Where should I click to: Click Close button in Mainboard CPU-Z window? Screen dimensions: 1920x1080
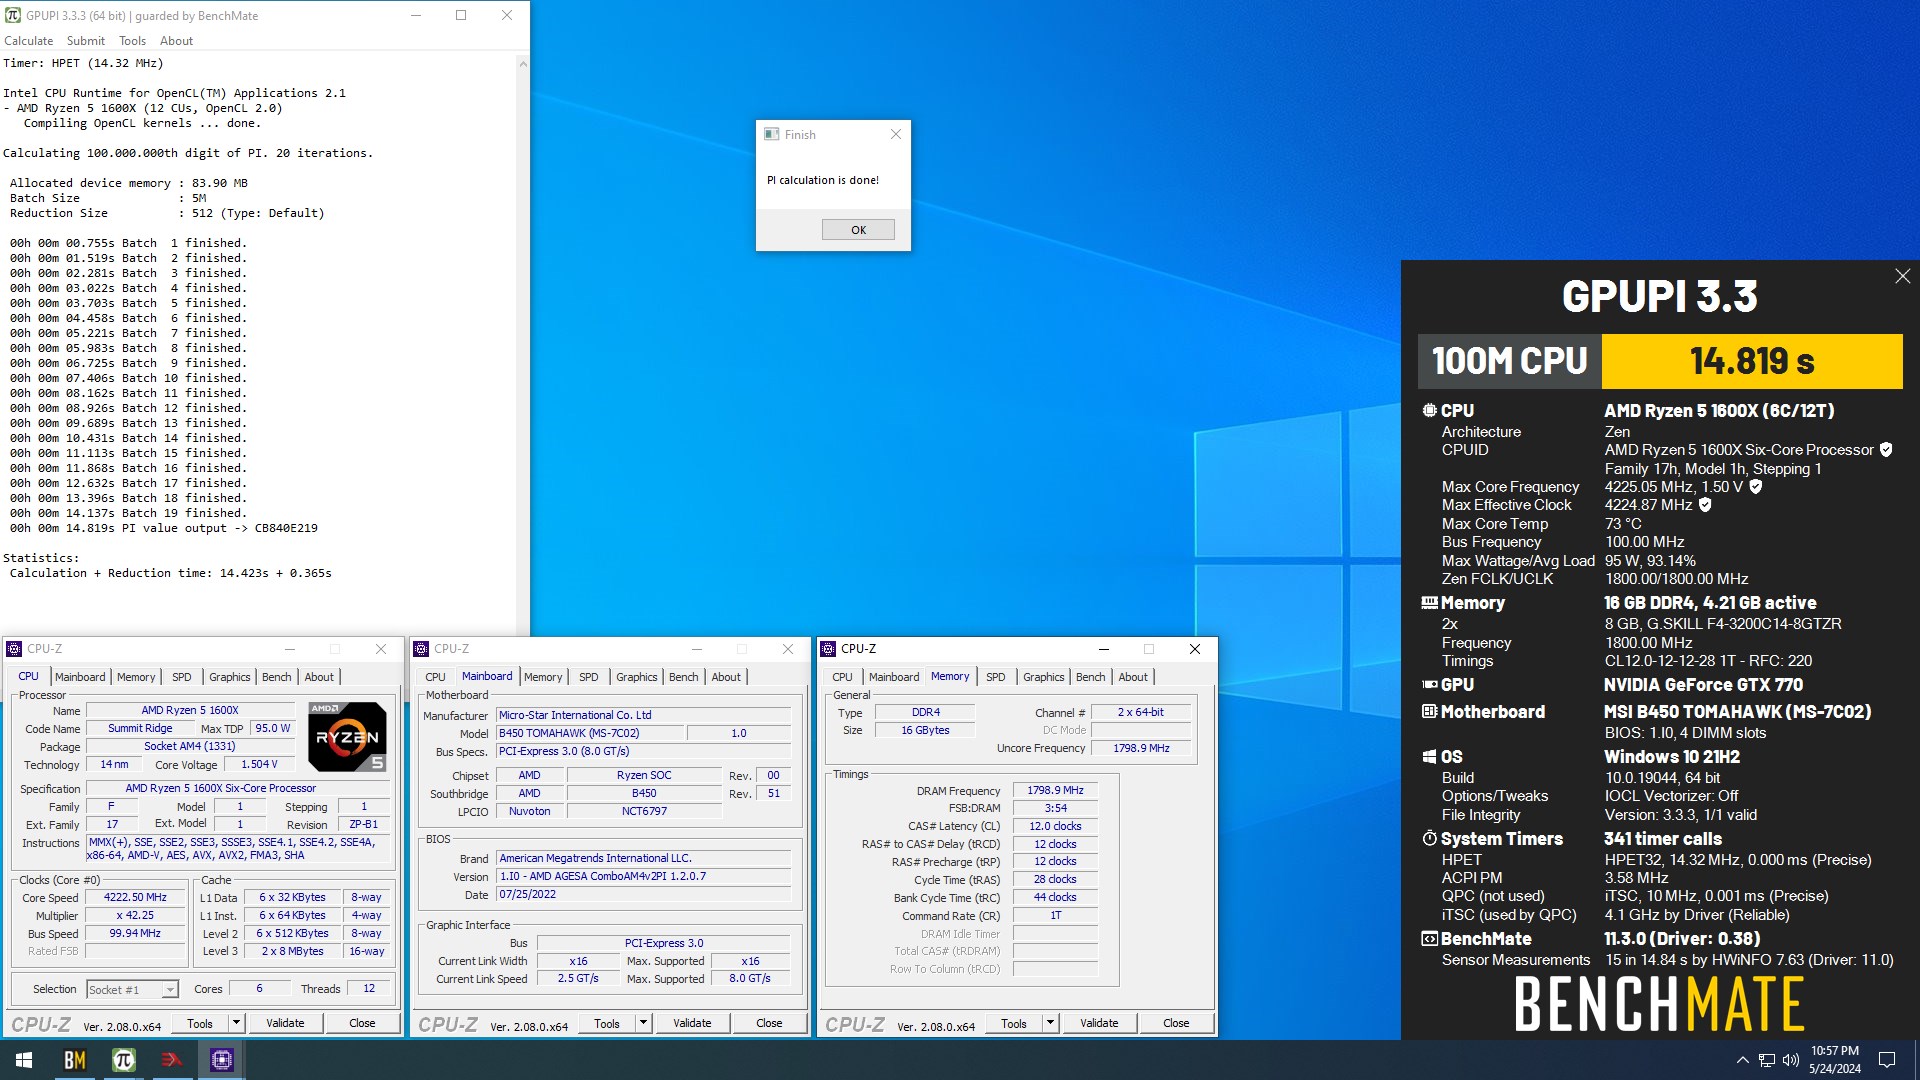pos(769,1023)
